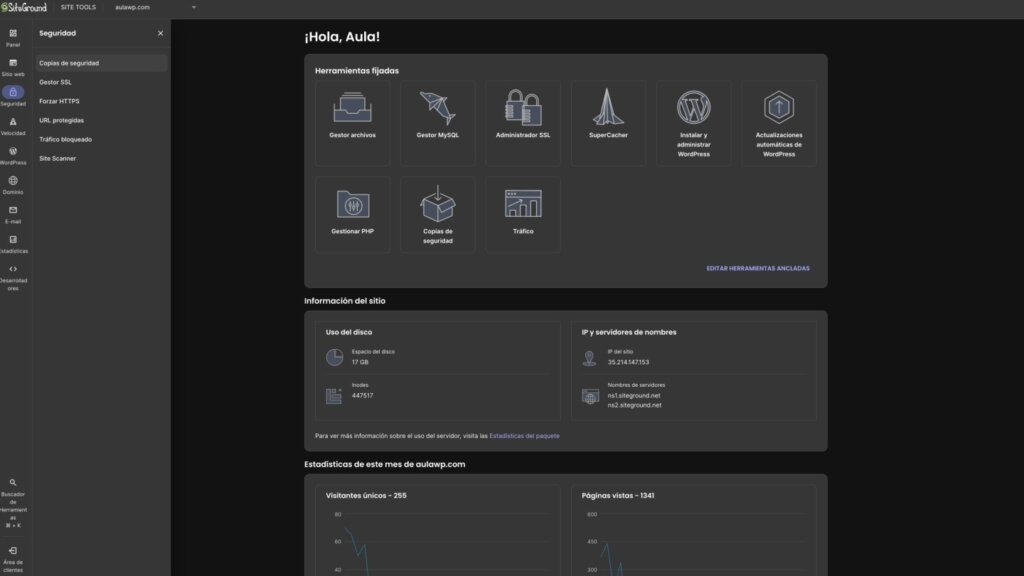Screen dimensions: 1024x576
Task: Select Velocidad in the left sidebar
Action: click(x=13, y=127)
